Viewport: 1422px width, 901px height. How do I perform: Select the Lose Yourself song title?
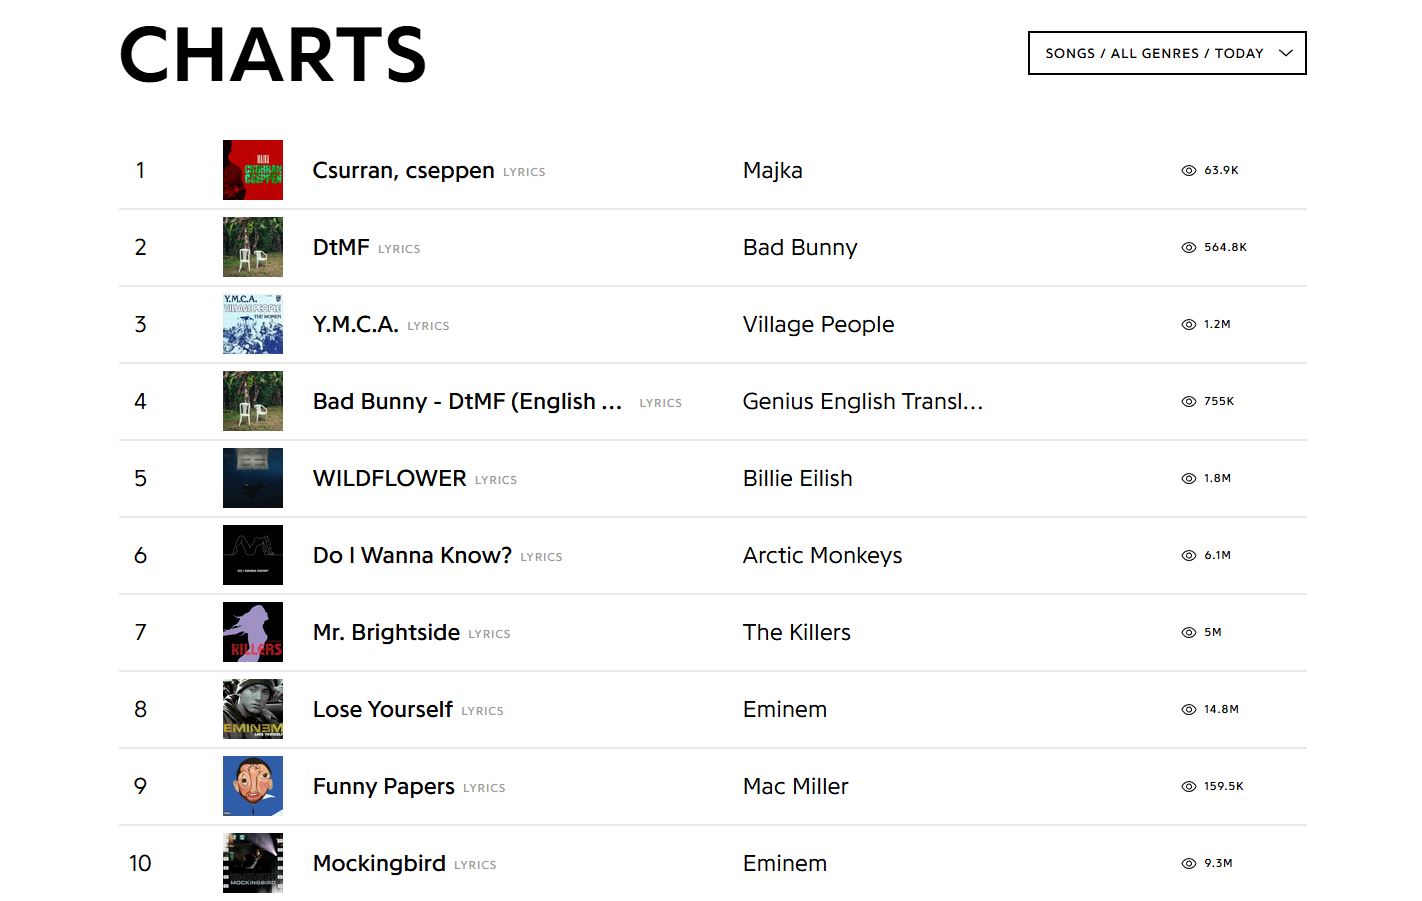[383, 709]
